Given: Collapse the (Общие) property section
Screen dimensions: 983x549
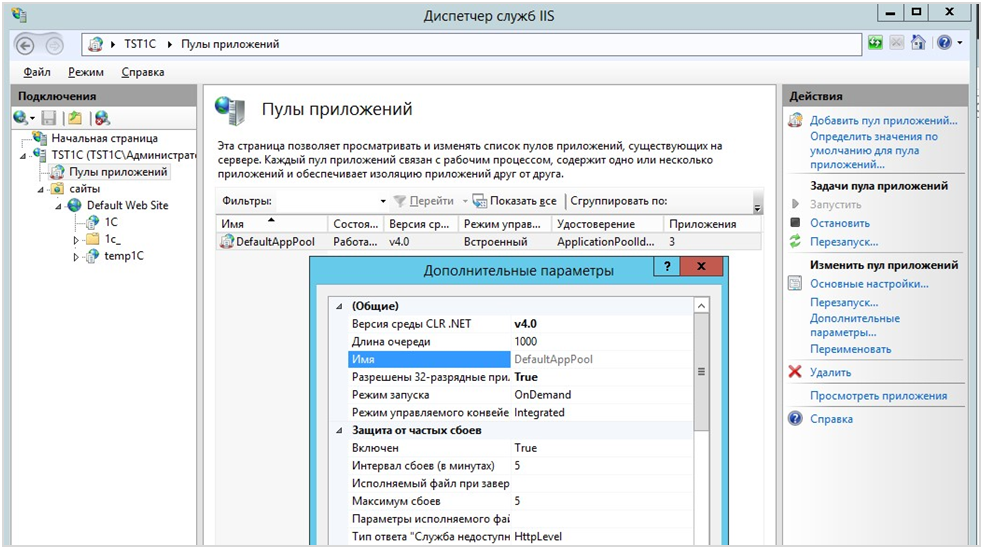Looking at the screenshot, I should (x=338, y=306).
